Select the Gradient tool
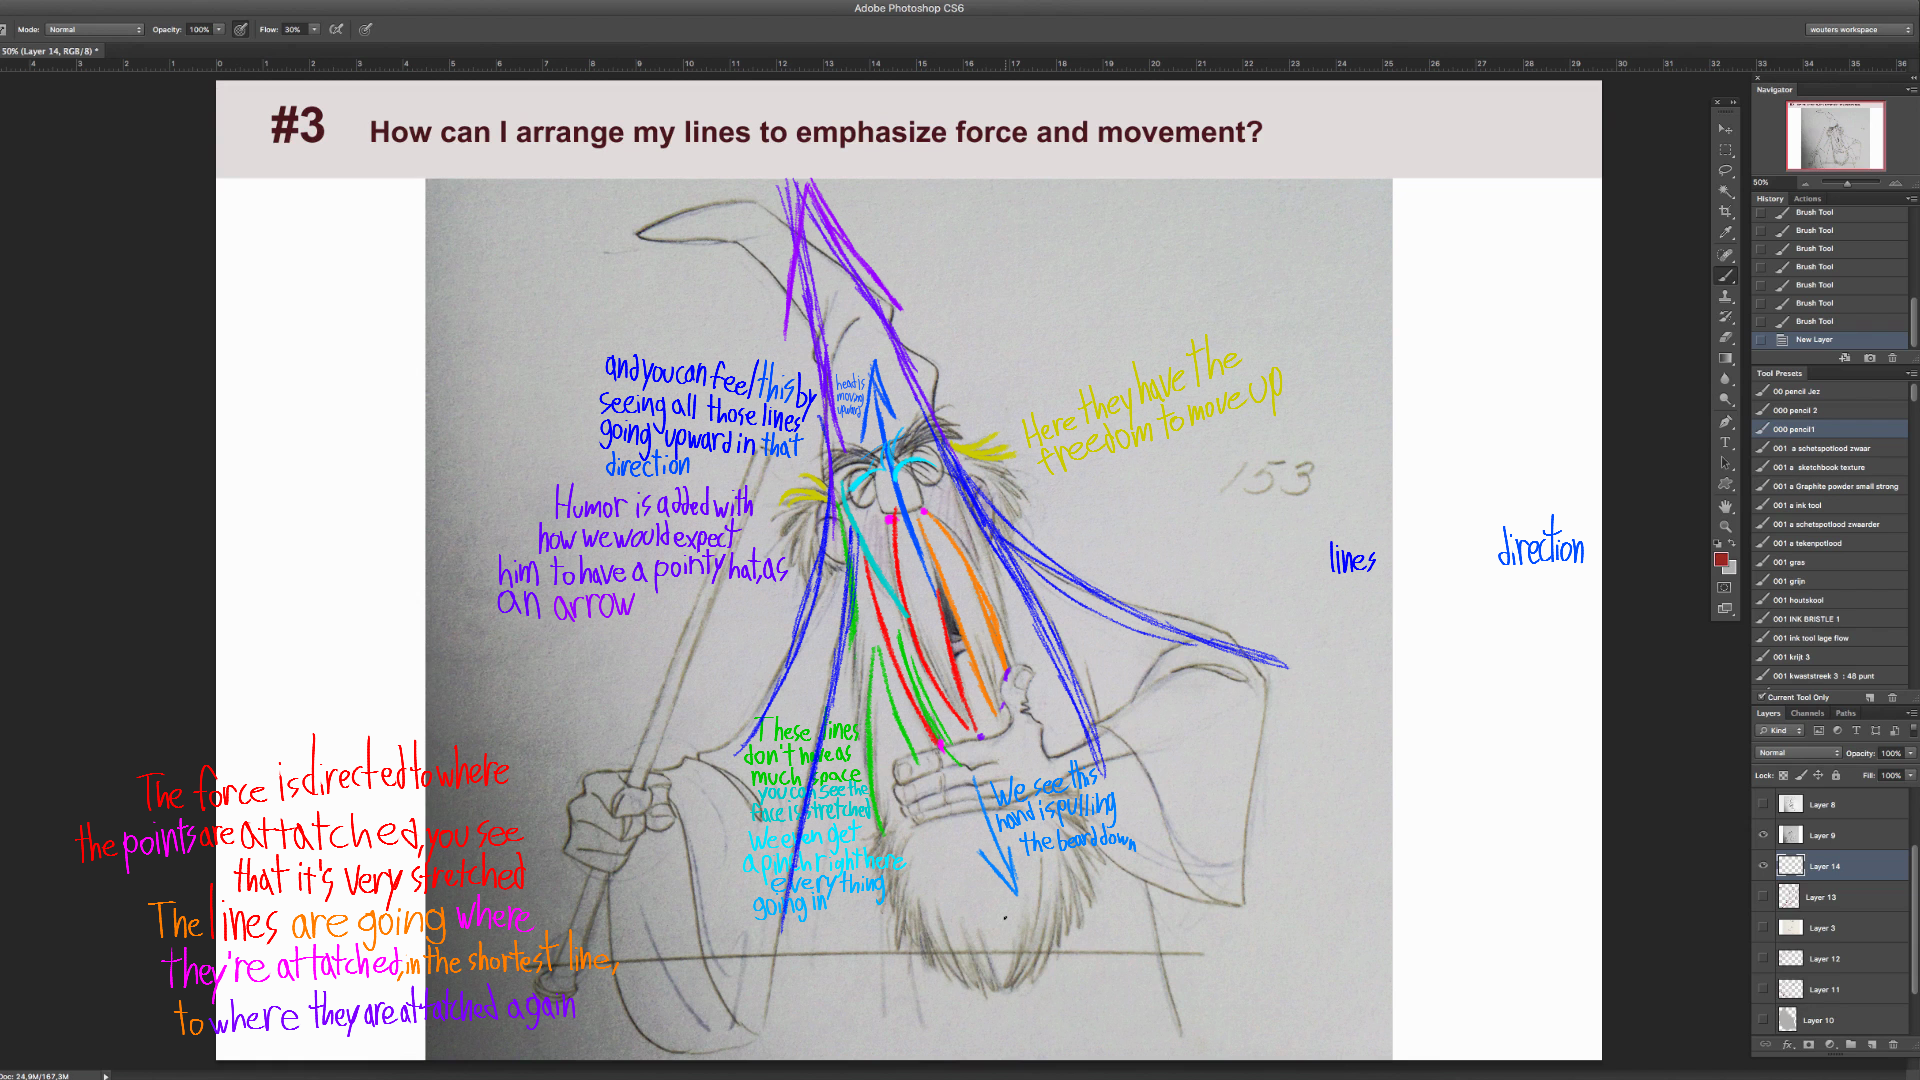The image size is (1920, 1080). click(x=1725, y=358)
